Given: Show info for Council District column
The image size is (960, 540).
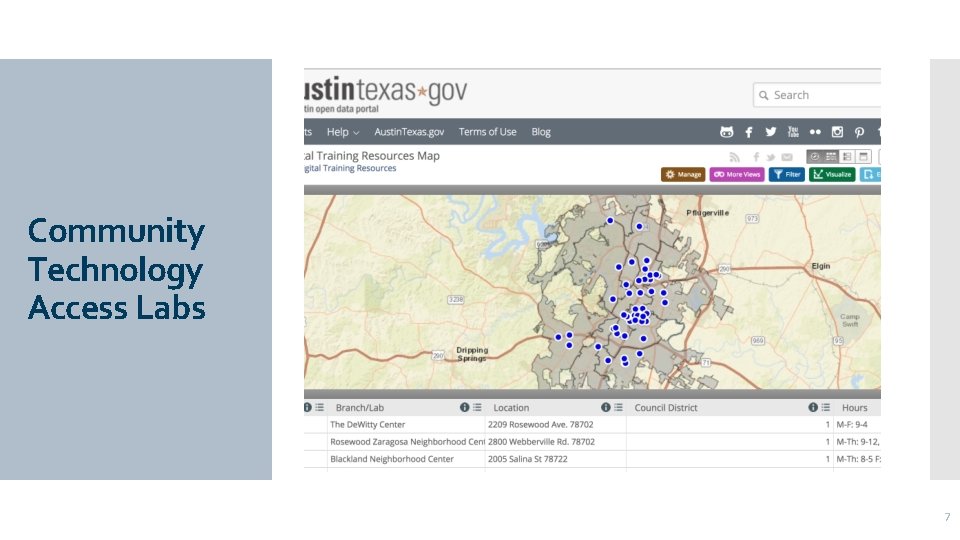Looking at the screenshot, I should pyautogui.click(x=813, y=407).
